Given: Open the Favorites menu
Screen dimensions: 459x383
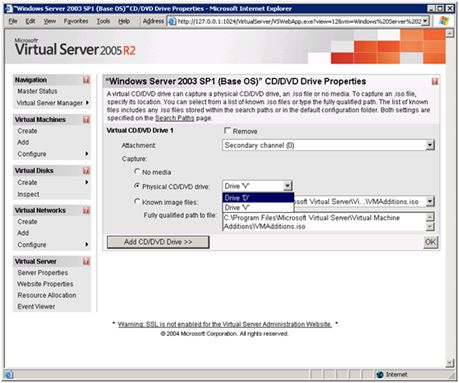Looking at the screenshot, I should 76,21.
